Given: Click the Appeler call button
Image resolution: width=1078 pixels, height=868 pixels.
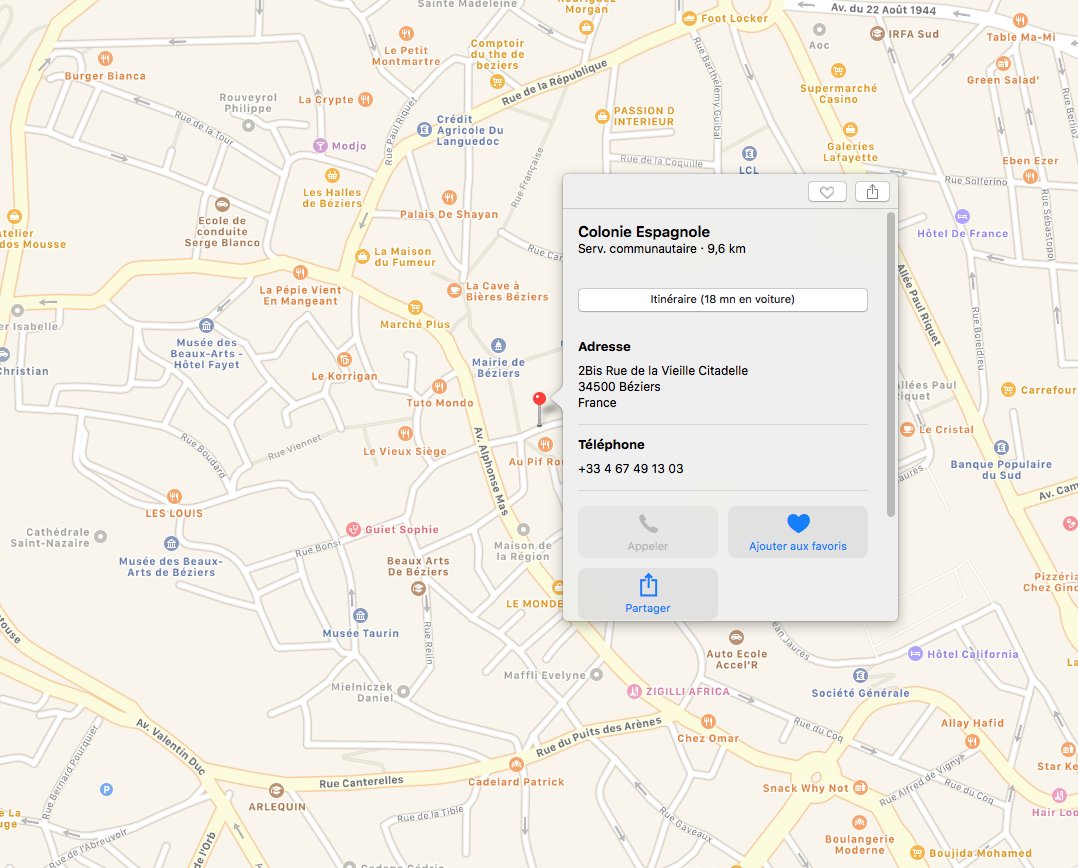Looking at the screenshot, I should click(648, 532).
